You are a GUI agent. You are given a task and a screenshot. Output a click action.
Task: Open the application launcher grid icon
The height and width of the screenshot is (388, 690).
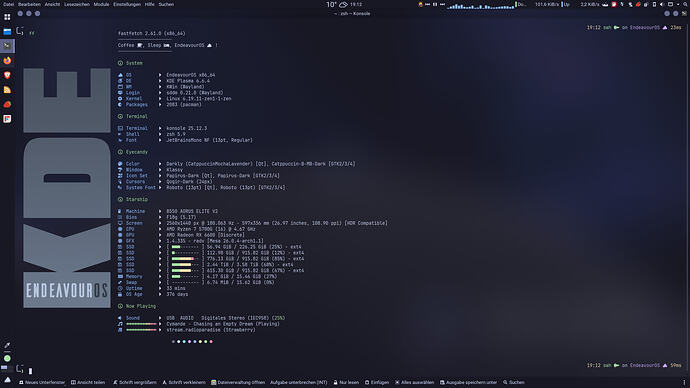click(x=7, y=17)
